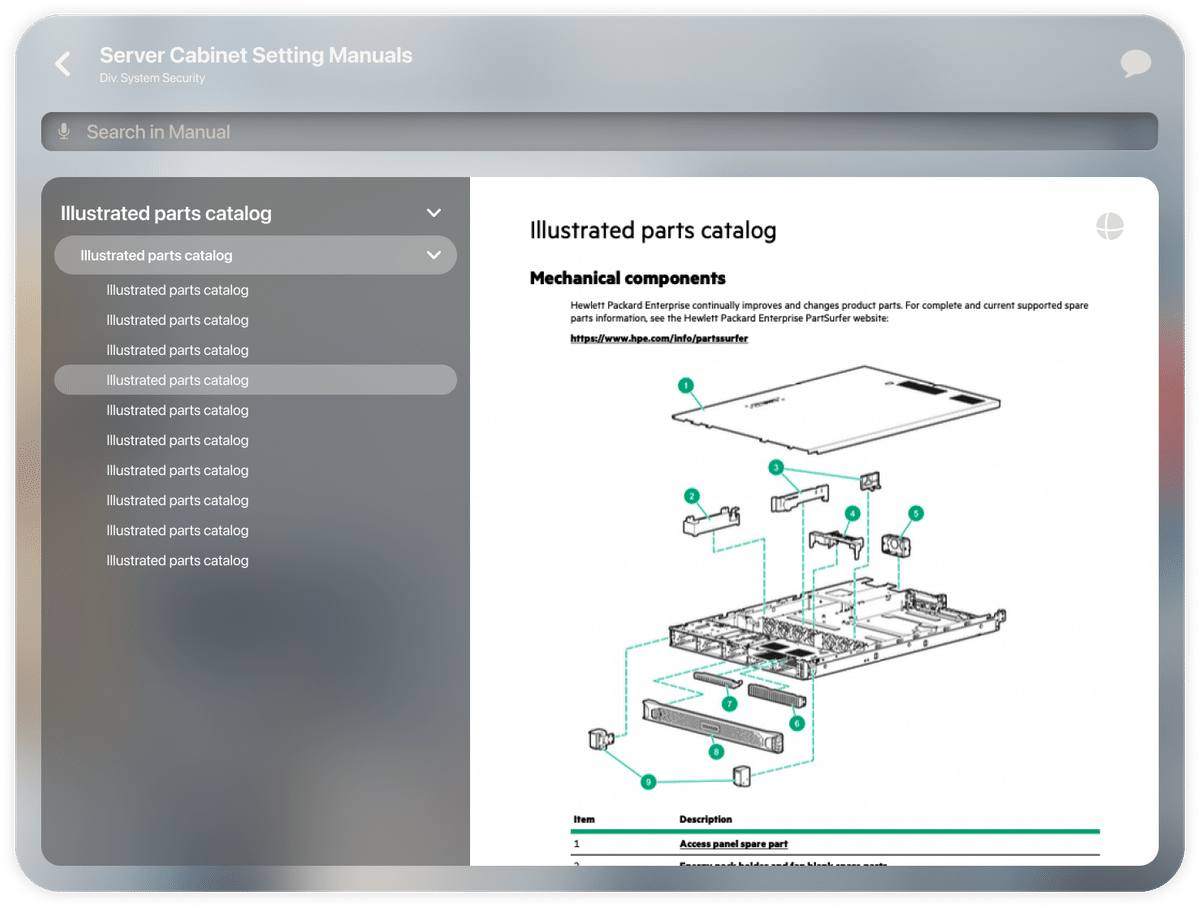The width and height of the screenshot is (1200, 908).
Task: Click callout number 9 in the diagram
Action: [x=648, y=781]
